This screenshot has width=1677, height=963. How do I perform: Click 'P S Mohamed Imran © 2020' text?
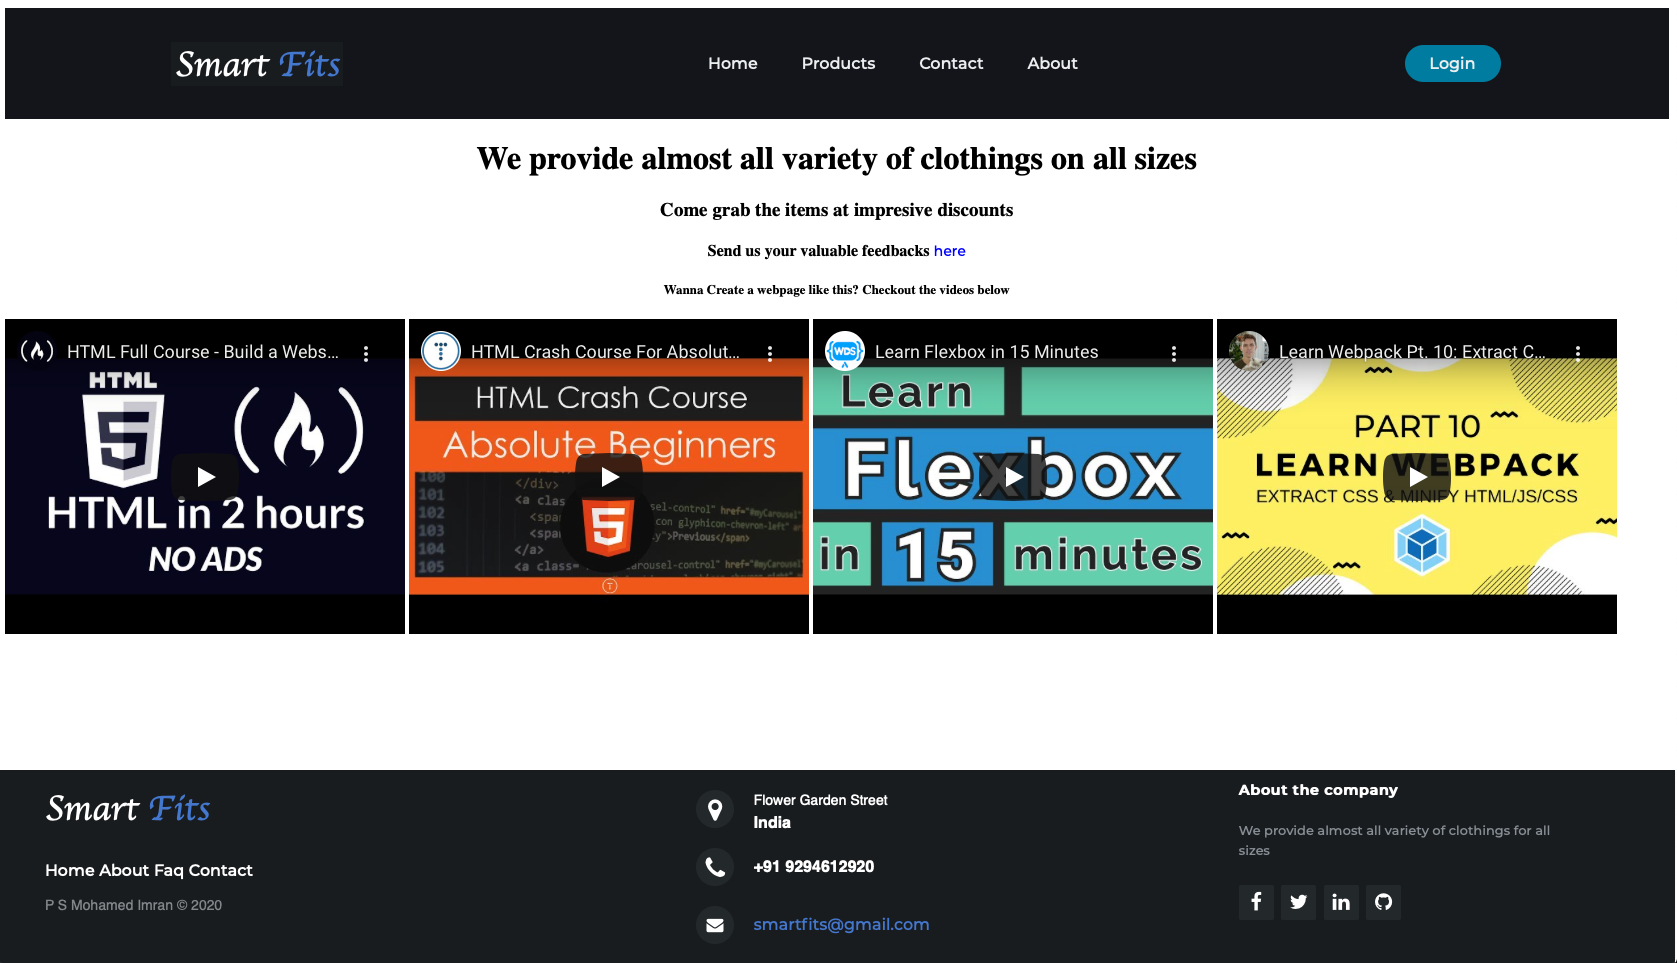[133, 905]
